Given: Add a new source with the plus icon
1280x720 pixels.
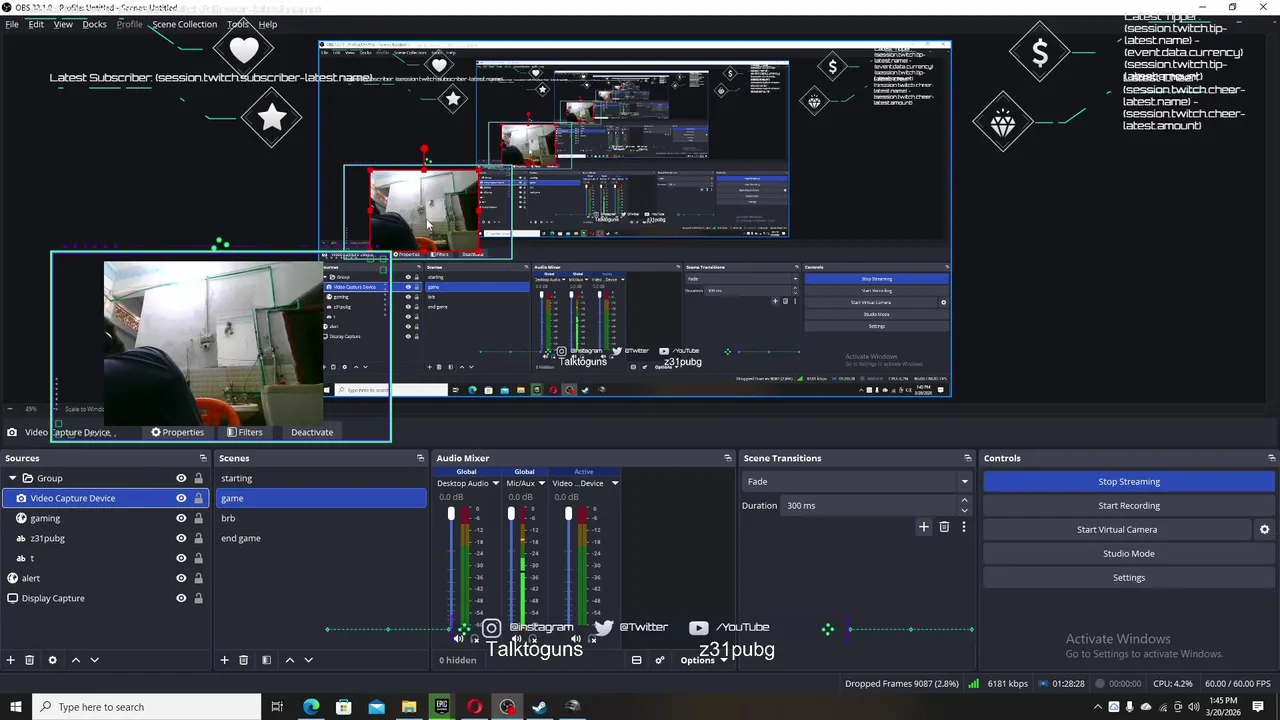Looking at the screenshot, I should [x=11, y=660].
